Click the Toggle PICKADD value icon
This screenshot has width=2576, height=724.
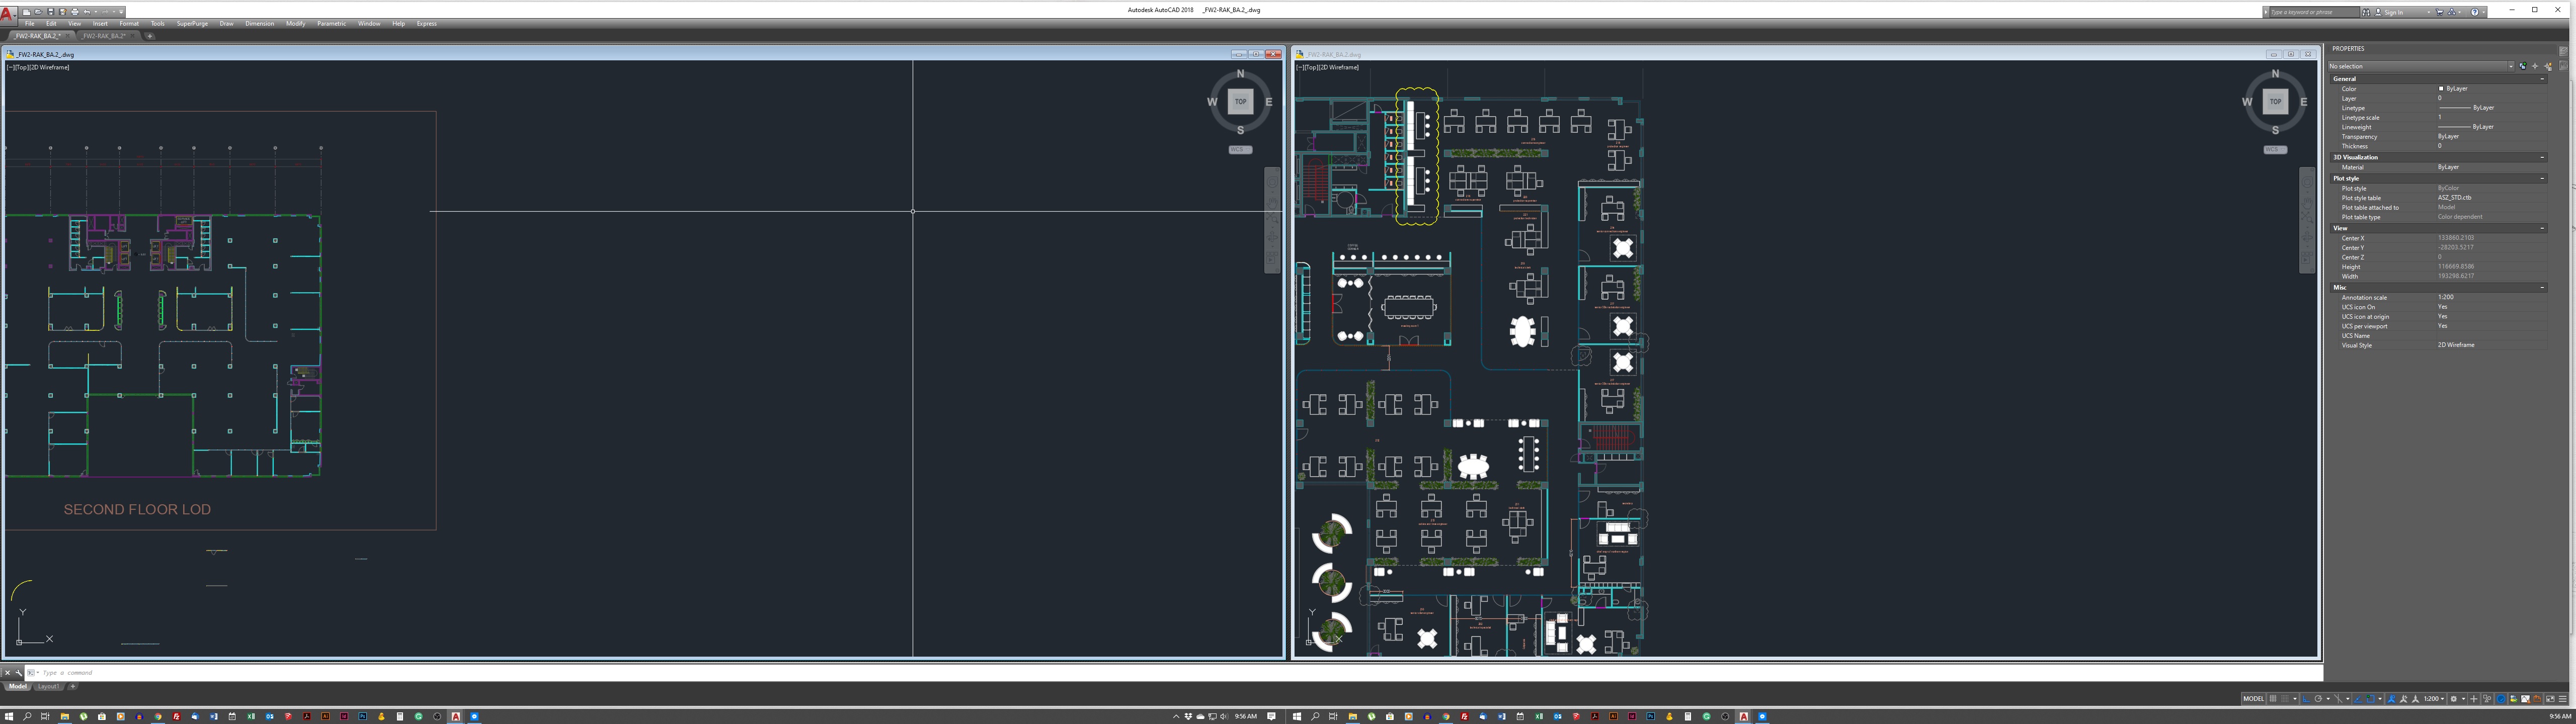(2523, 66)
